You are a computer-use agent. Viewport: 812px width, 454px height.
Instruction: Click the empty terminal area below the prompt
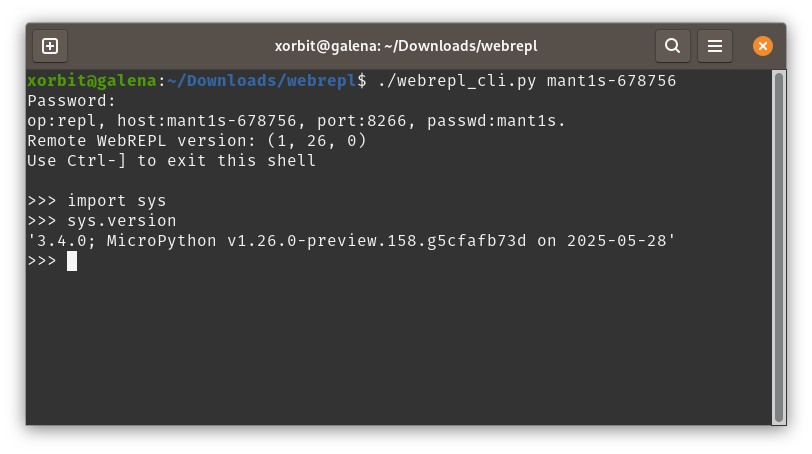[400, 350]
